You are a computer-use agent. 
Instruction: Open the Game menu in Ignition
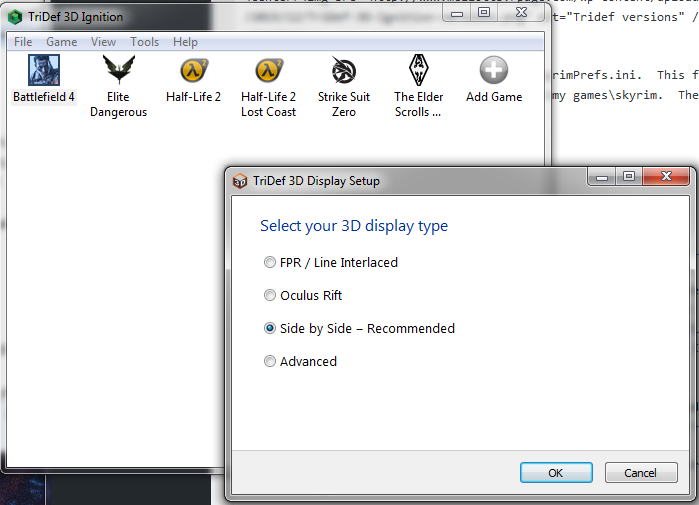point(62,42)
